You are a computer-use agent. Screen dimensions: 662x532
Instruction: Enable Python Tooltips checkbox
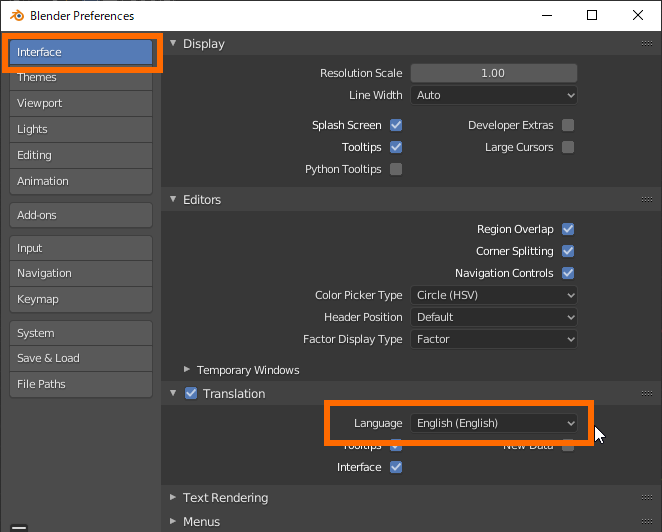coord(396,169)
